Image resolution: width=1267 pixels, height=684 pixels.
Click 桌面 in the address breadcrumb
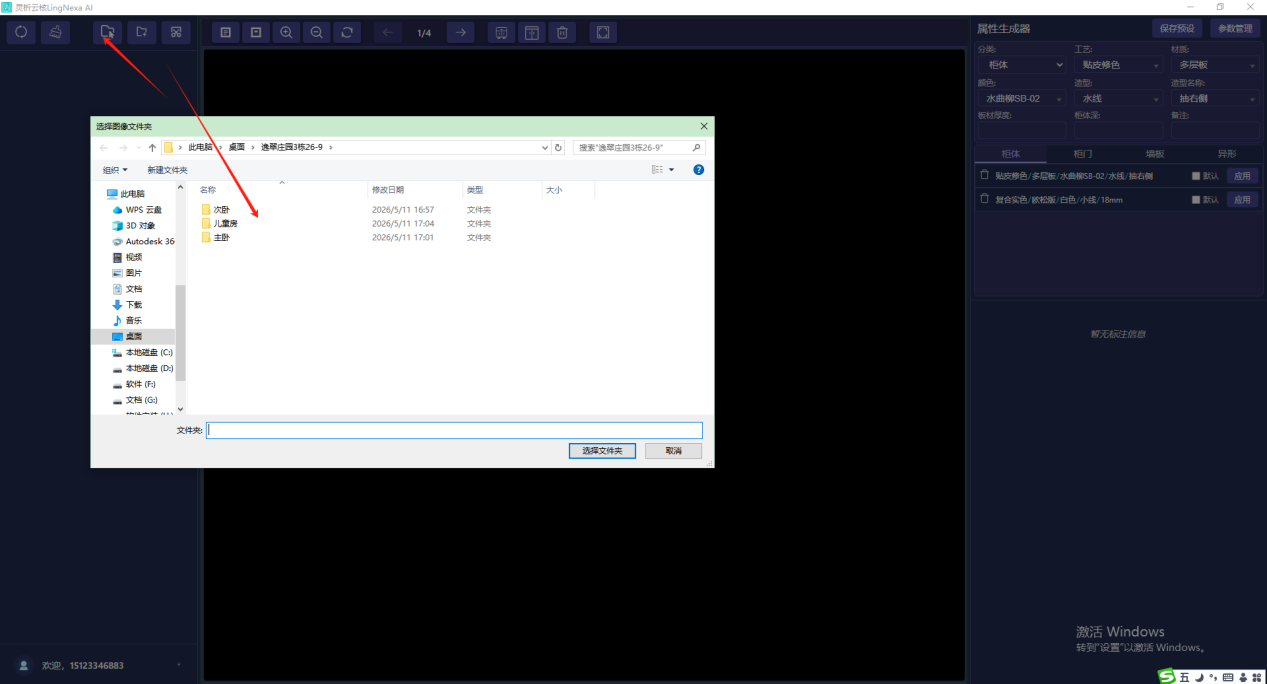click(x=237, y=147)
